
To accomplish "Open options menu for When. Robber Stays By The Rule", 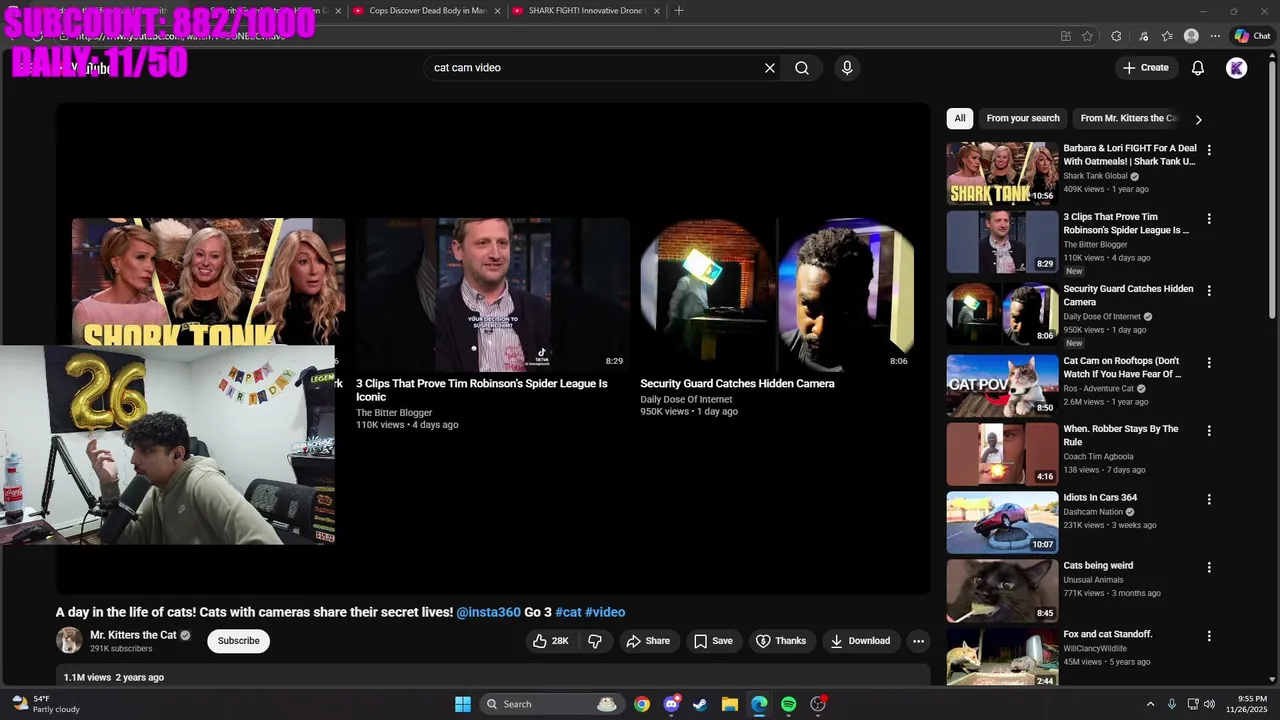I will point(1209,430).
